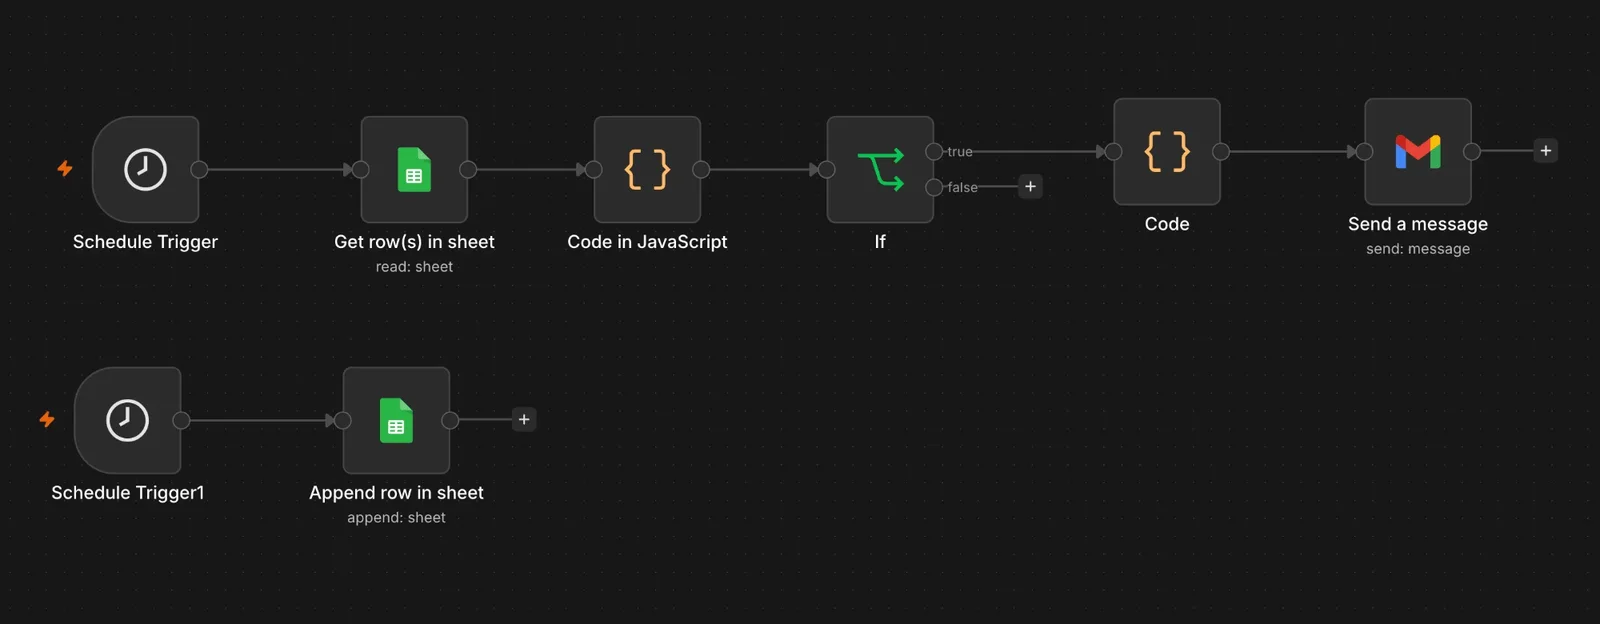
Task: Select the Schedule Trigger1 clock node
Action: (x=127, y=420)
